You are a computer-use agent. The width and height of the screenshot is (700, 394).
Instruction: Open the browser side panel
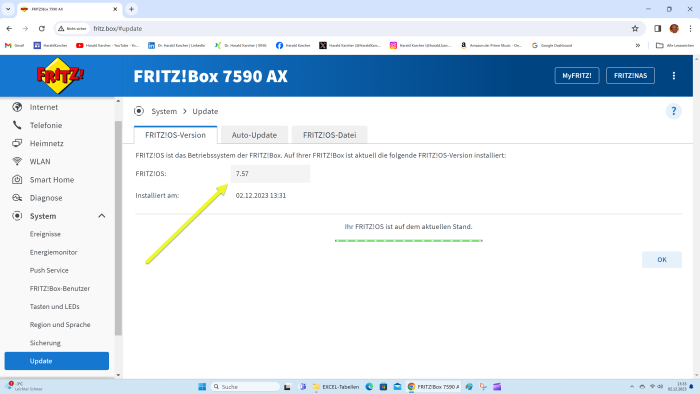click(x=658, y=29)
